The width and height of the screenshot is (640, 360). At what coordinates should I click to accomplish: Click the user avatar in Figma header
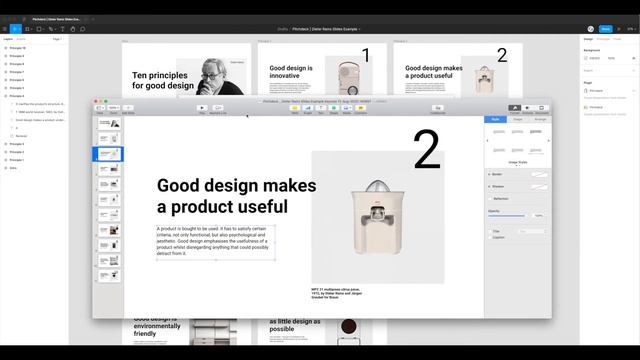point(591,29)
